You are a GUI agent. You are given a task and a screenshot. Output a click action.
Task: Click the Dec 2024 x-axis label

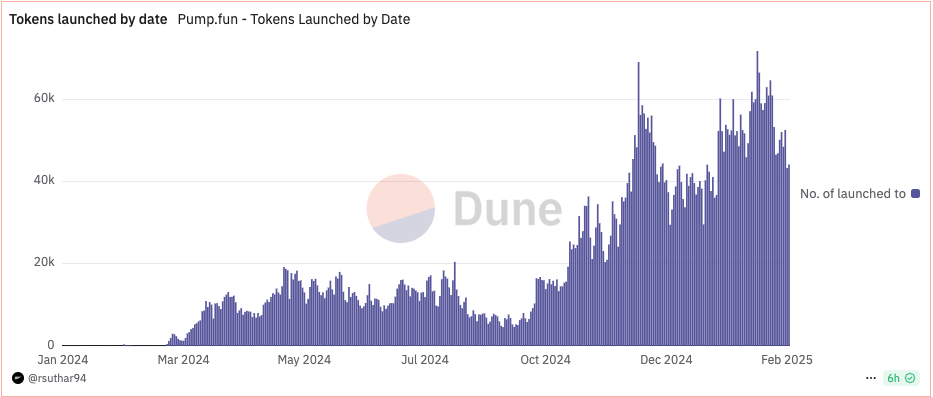[666, 360]
